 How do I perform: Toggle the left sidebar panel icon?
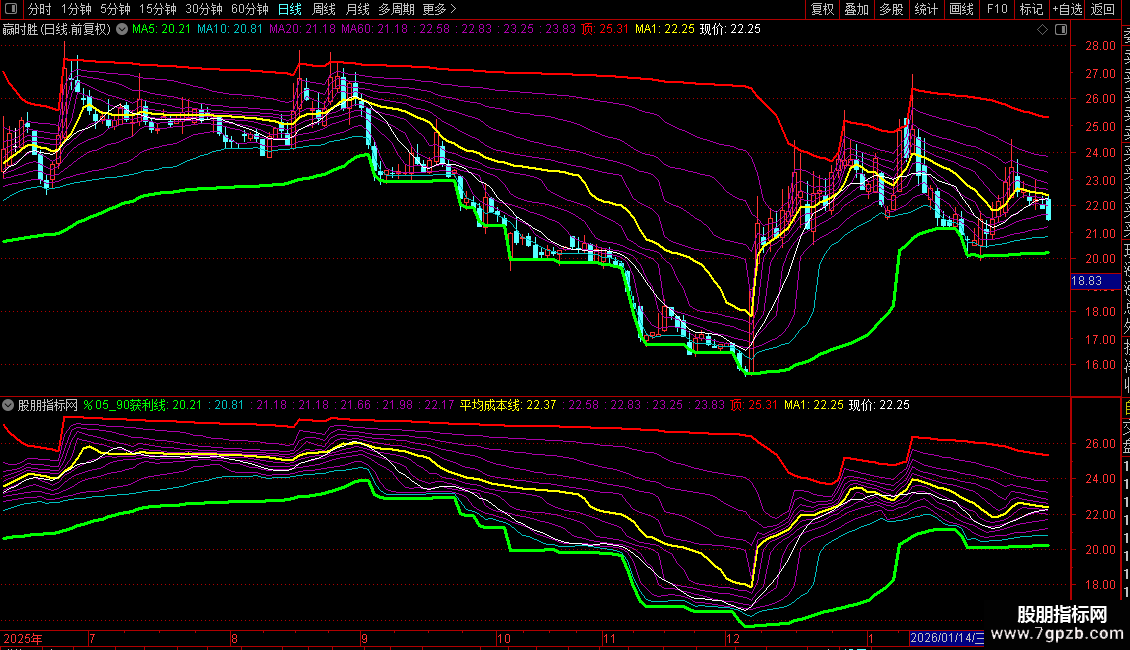tap(12, 9)
